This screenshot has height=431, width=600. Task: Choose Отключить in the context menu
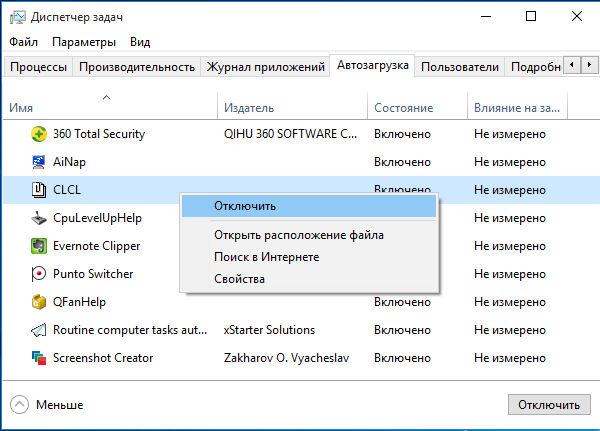(244, 205)
